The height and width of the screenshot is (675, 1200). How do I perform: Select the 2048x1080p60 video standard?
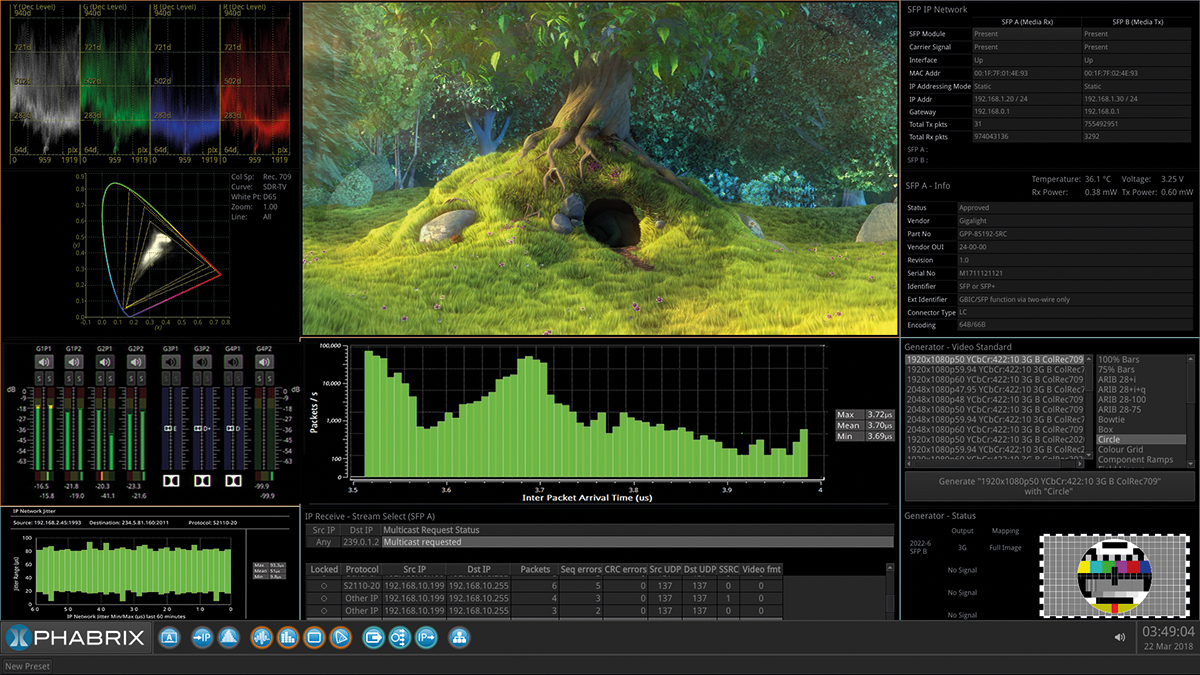995,429
